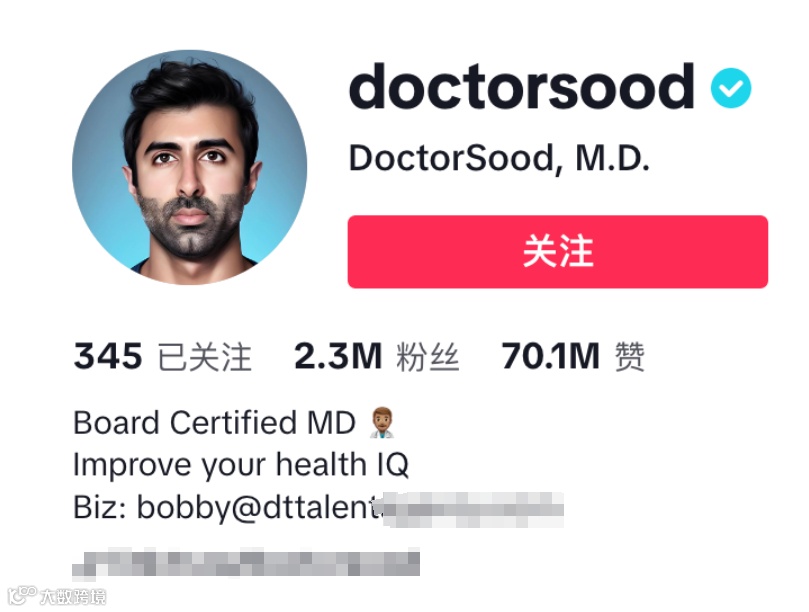Select the DoctorSood, M.D. display name
The height and width of the screenshot is (612, 809).
(499, 158)
